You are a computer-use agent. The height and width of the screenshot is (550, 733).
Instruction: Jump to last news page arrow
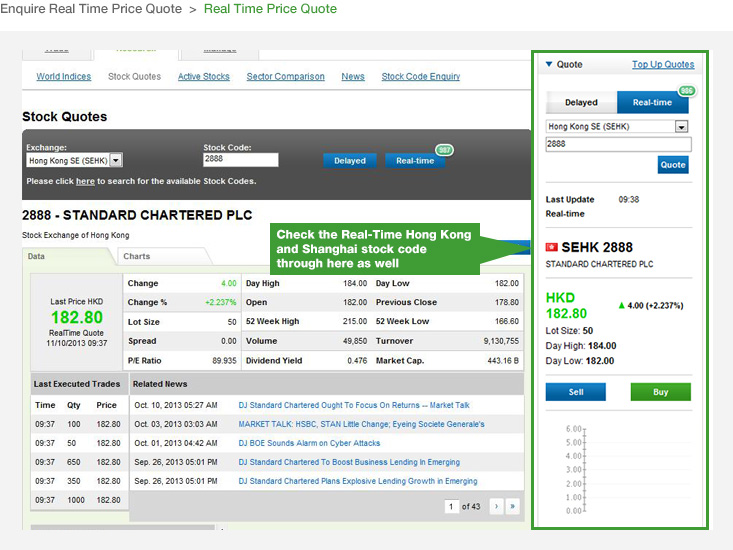tap(512, 507)
